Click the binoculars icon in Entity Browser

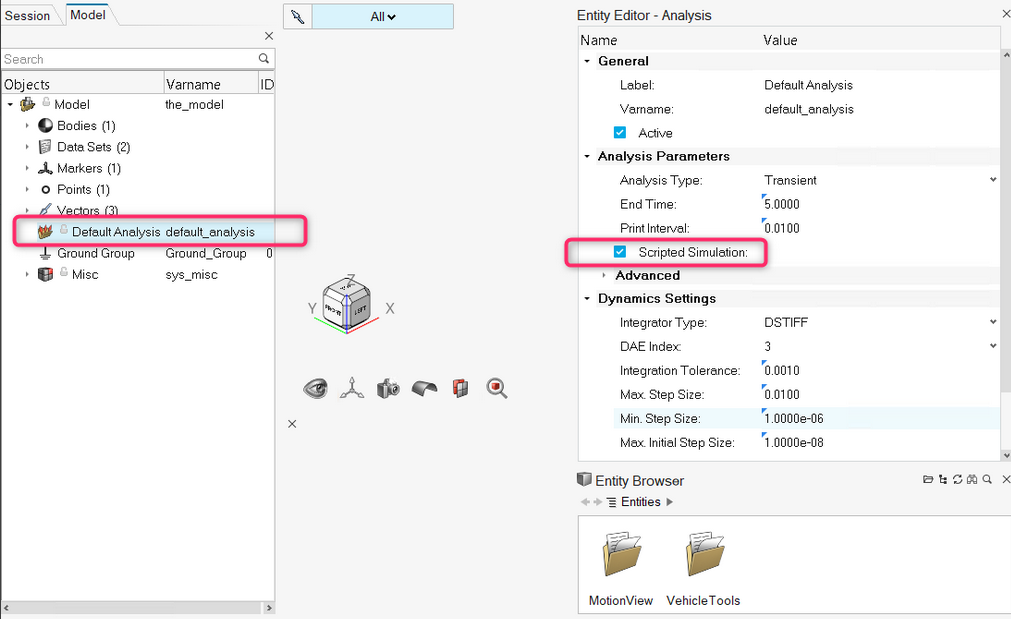972,480
